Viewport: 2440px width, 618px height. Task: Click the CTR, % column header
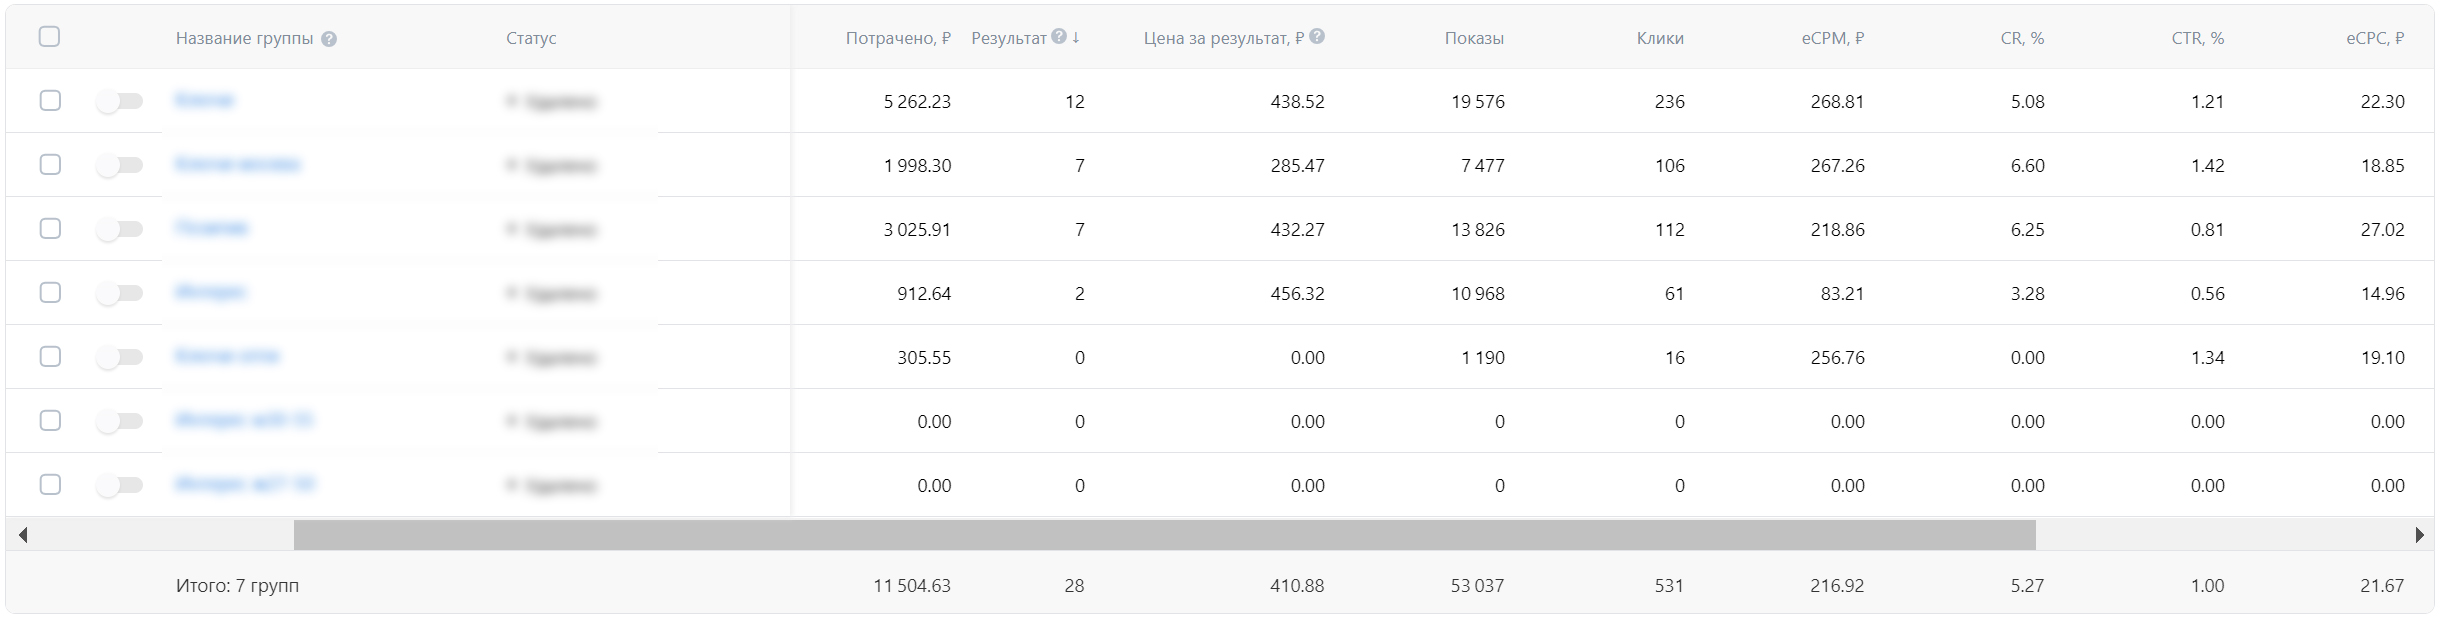tap(2197, 38)
